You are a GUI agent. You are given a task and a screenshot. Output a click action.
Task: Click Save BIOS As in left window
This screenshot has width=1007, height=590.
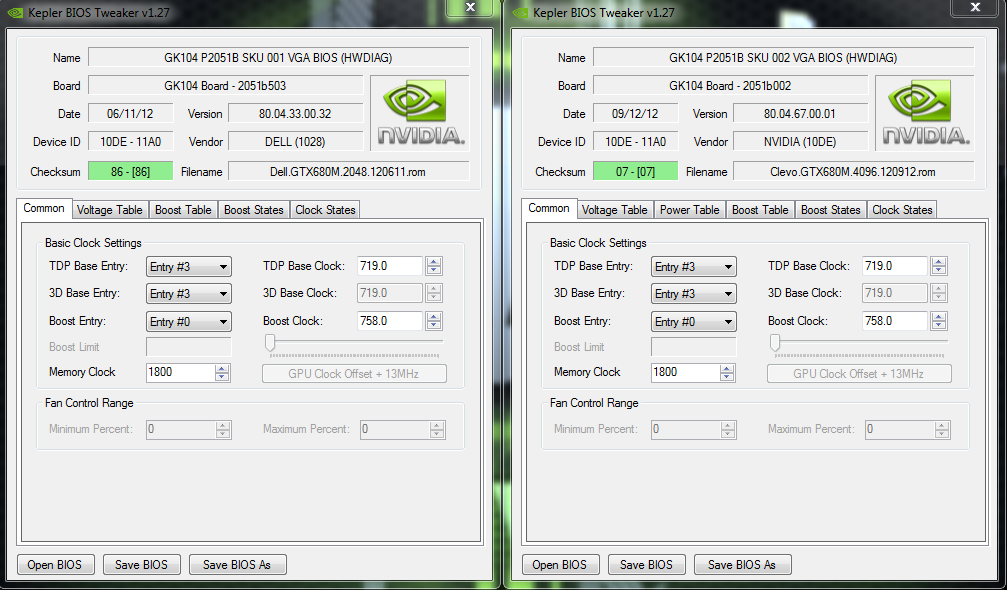pyautogui.click(x=237, y=565)
